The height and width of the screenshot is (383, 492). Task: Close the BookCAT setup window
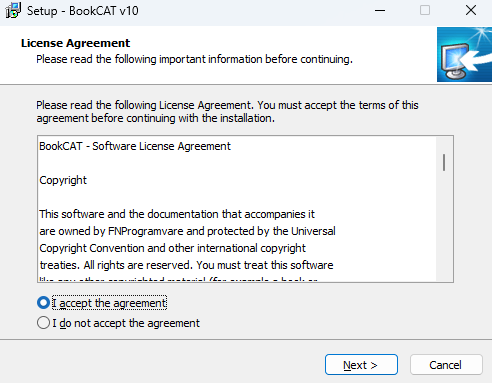[471, 10]
